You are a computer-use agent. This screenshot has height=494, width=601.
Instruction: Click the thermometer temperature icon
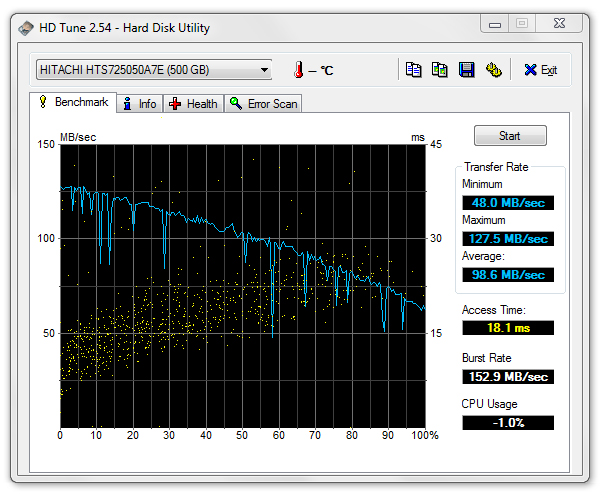298,70
